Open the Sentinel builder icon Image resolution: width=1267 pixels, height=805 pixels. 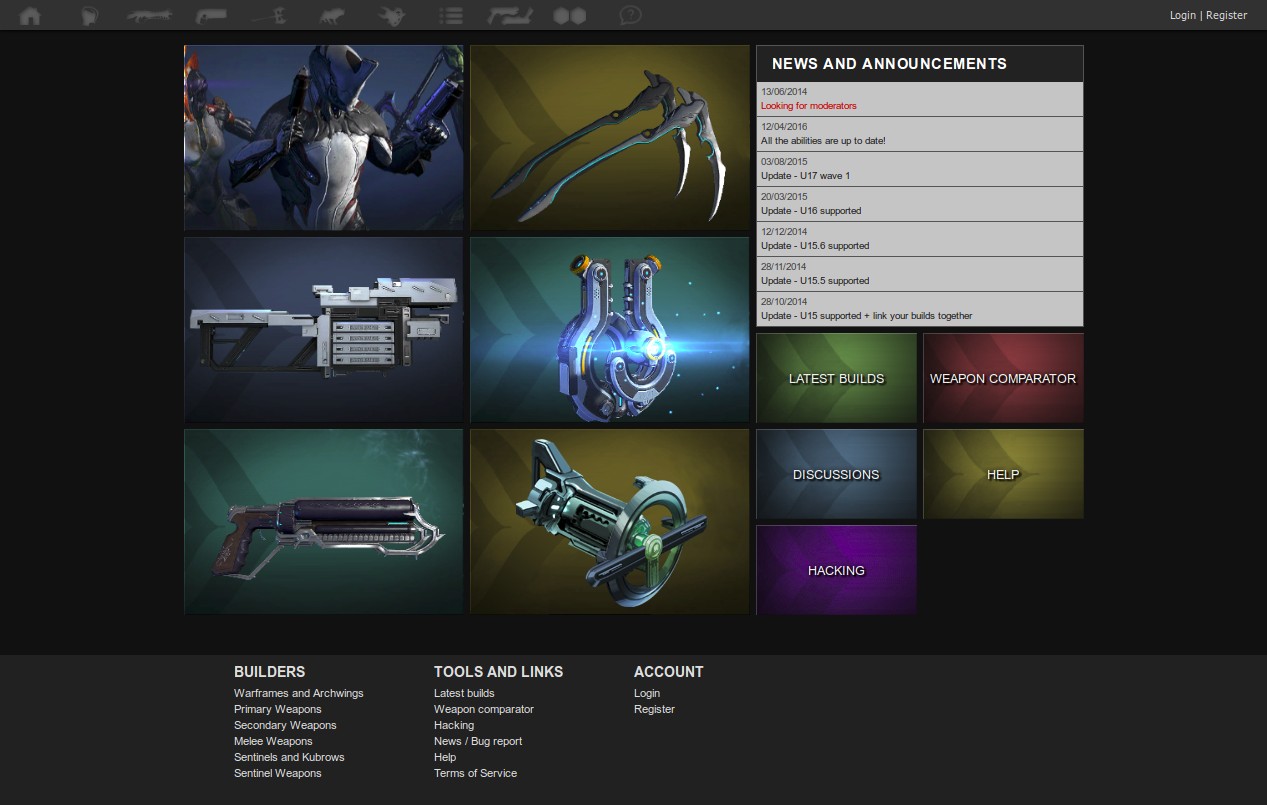pos(390,15)
